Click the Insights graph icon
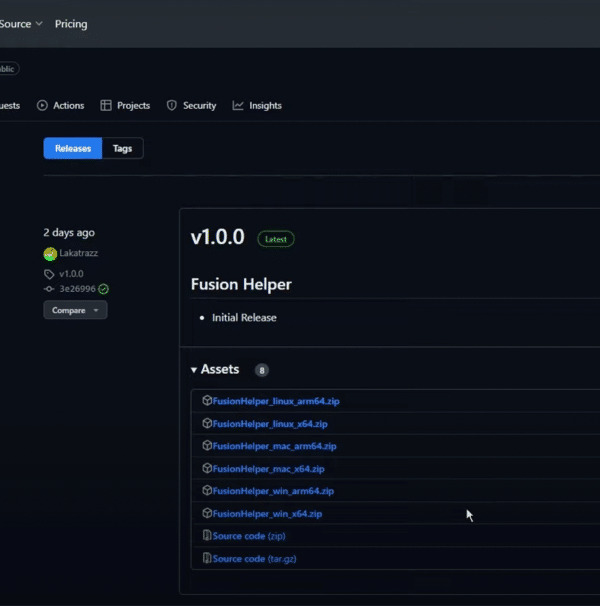Screen dimensions: 600x606 [238, 106]
